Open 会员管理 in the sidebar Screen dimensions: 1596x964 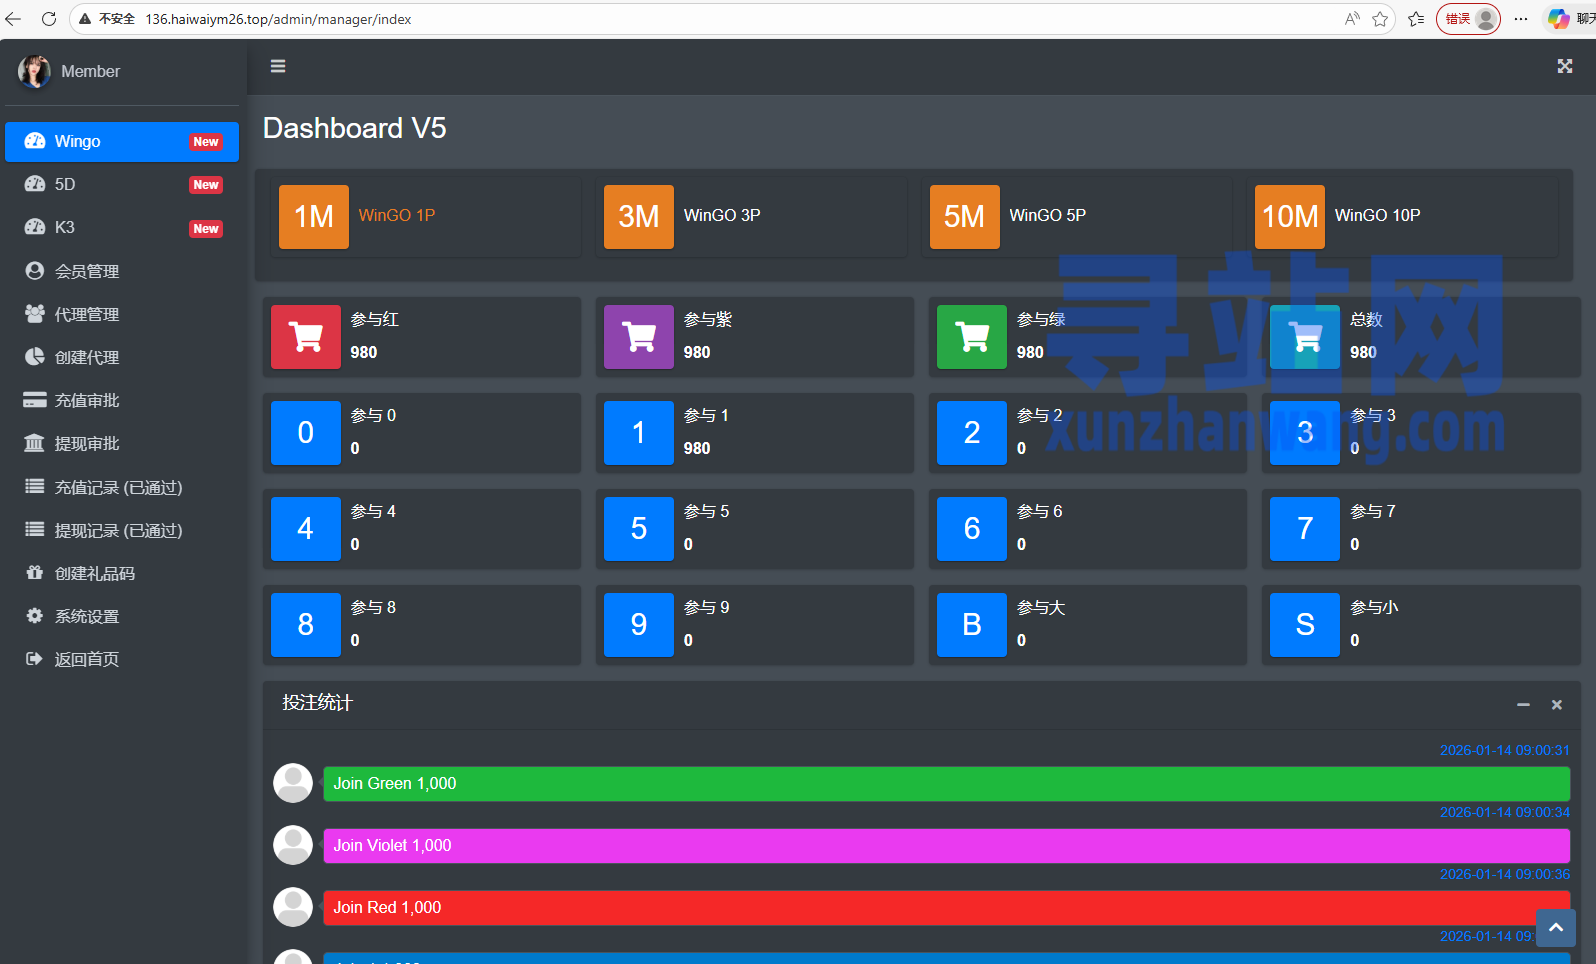click(87, 271)
